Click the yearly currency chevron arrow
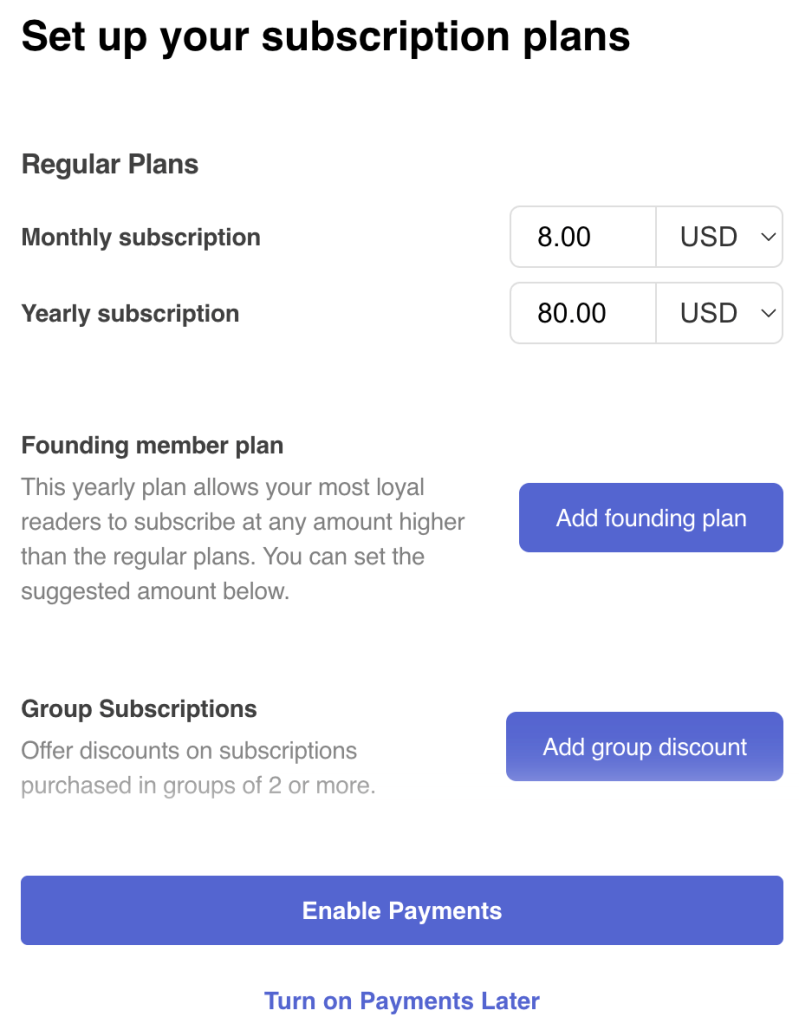The height and width of the screenshot is (1030, 799). point(768,313)
